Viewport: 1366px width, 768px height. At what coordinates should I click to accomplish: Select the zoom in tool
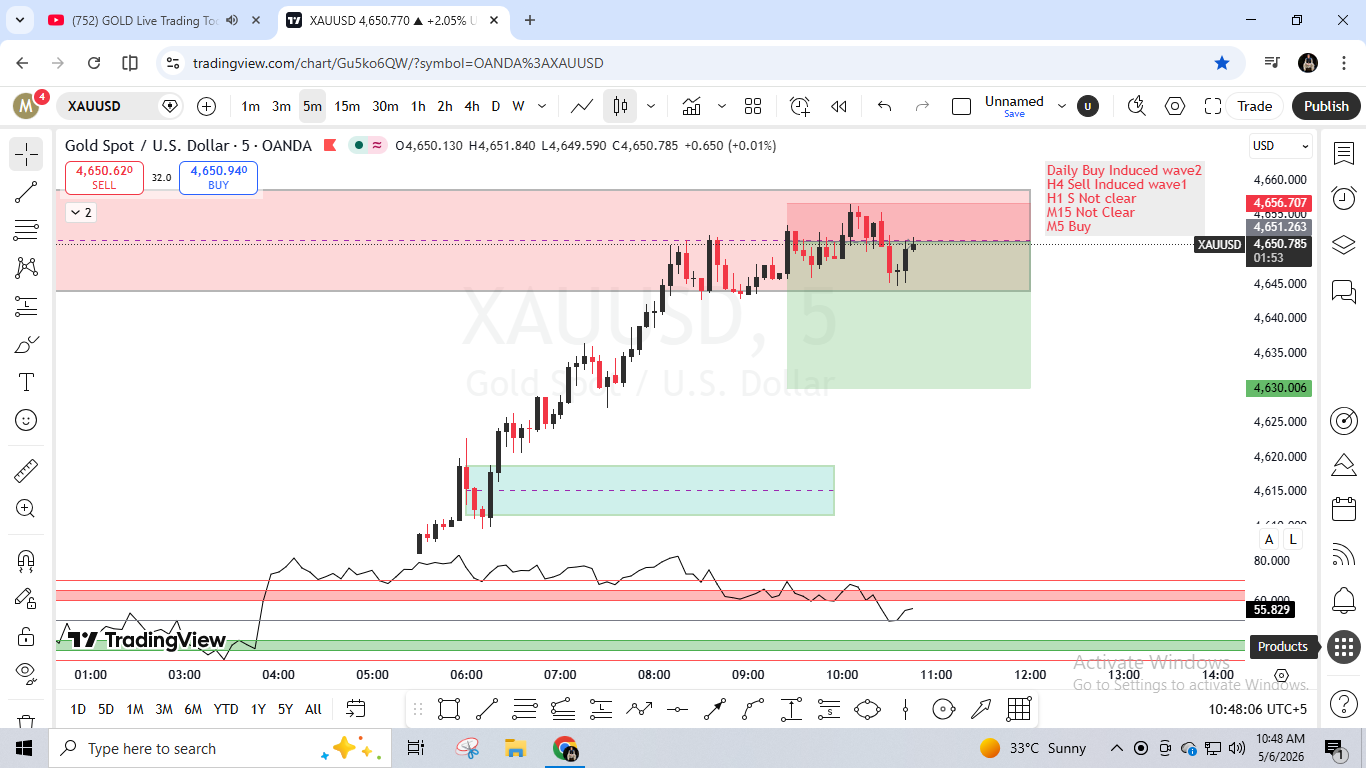pos(26,508)
